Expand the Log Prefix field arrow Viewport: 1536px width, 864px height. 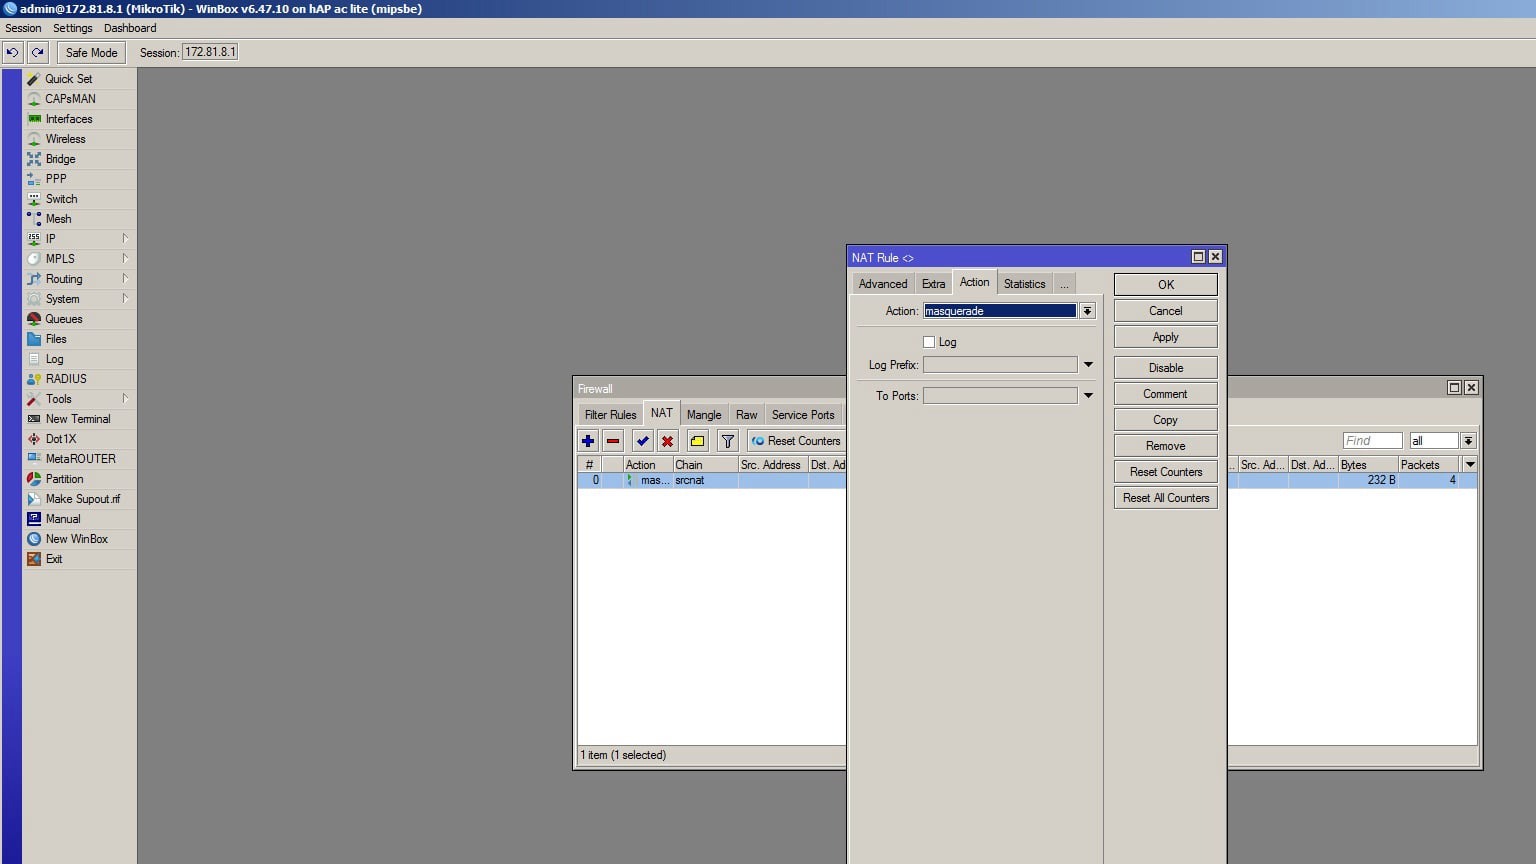(1088, 365)
